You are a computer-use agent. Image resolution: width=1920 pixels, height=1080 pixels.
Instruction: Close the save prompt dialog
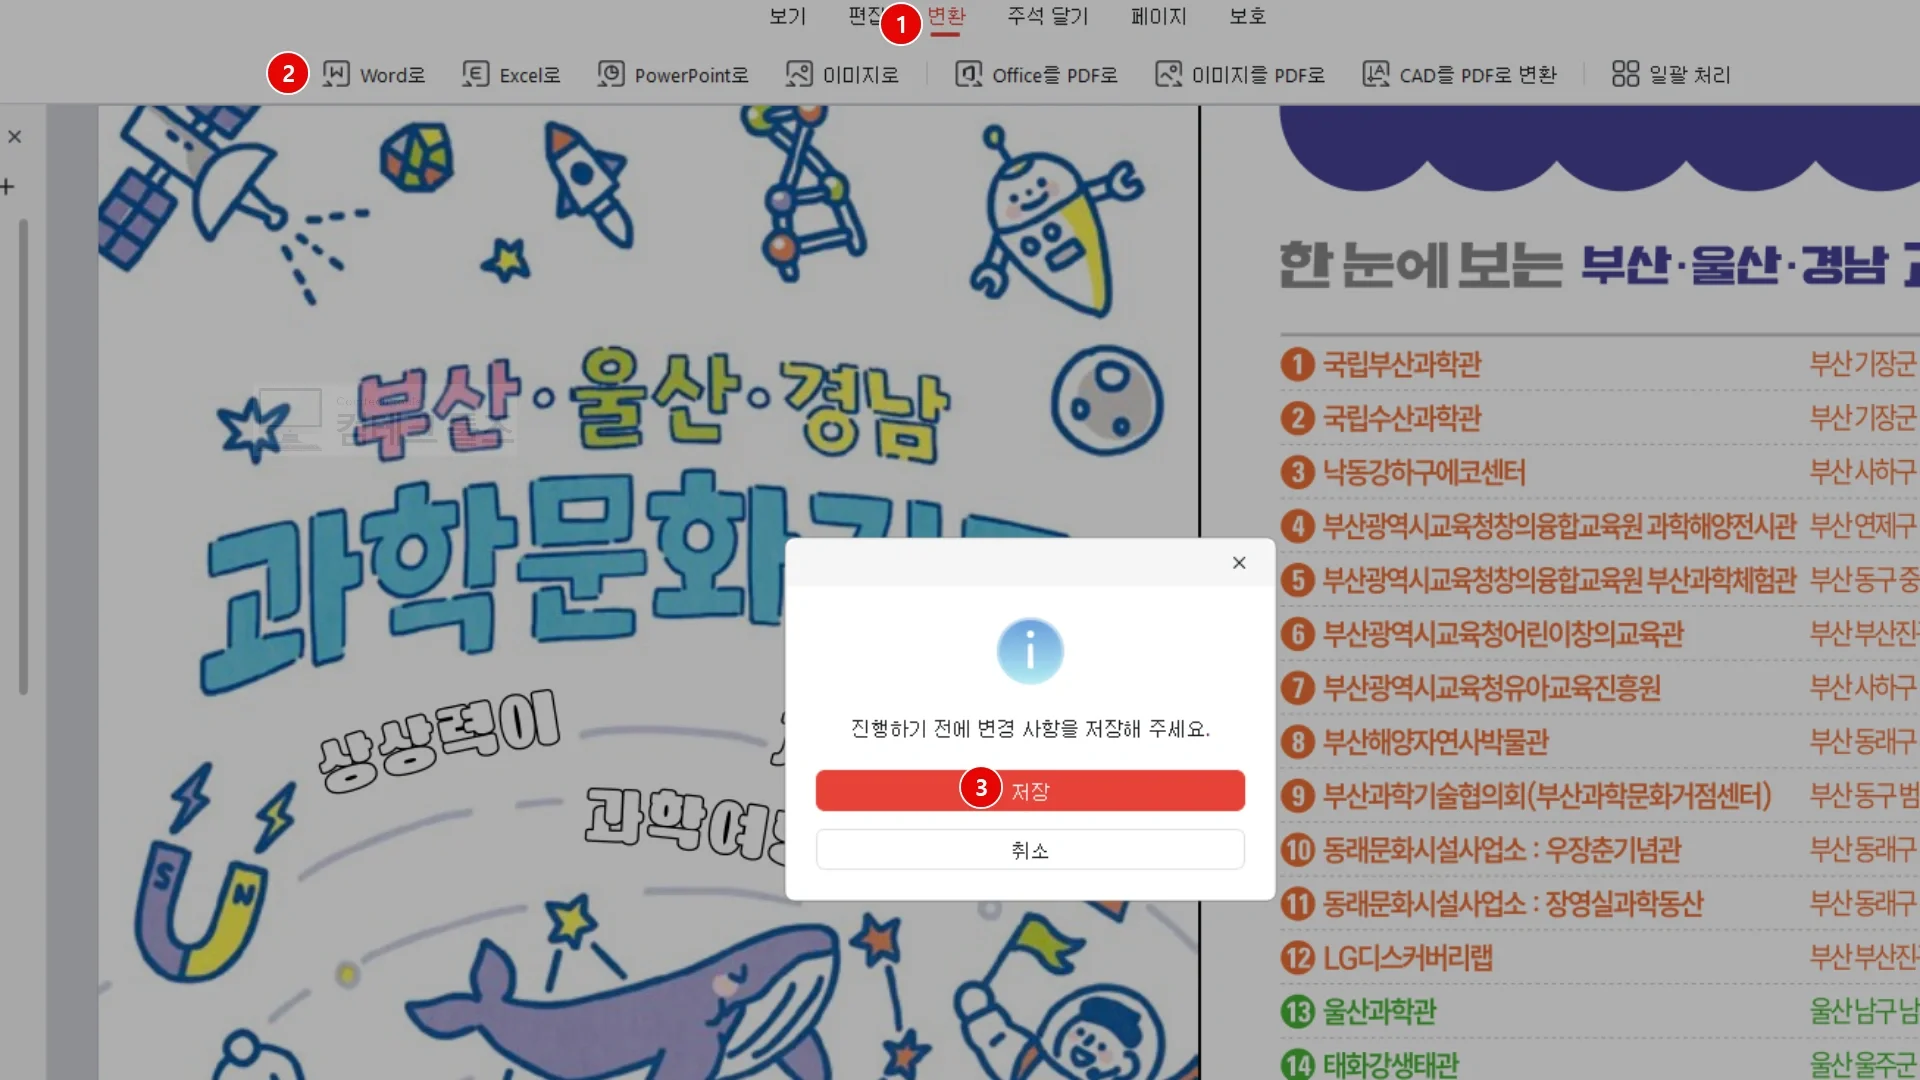click(x=1239, y=563)
